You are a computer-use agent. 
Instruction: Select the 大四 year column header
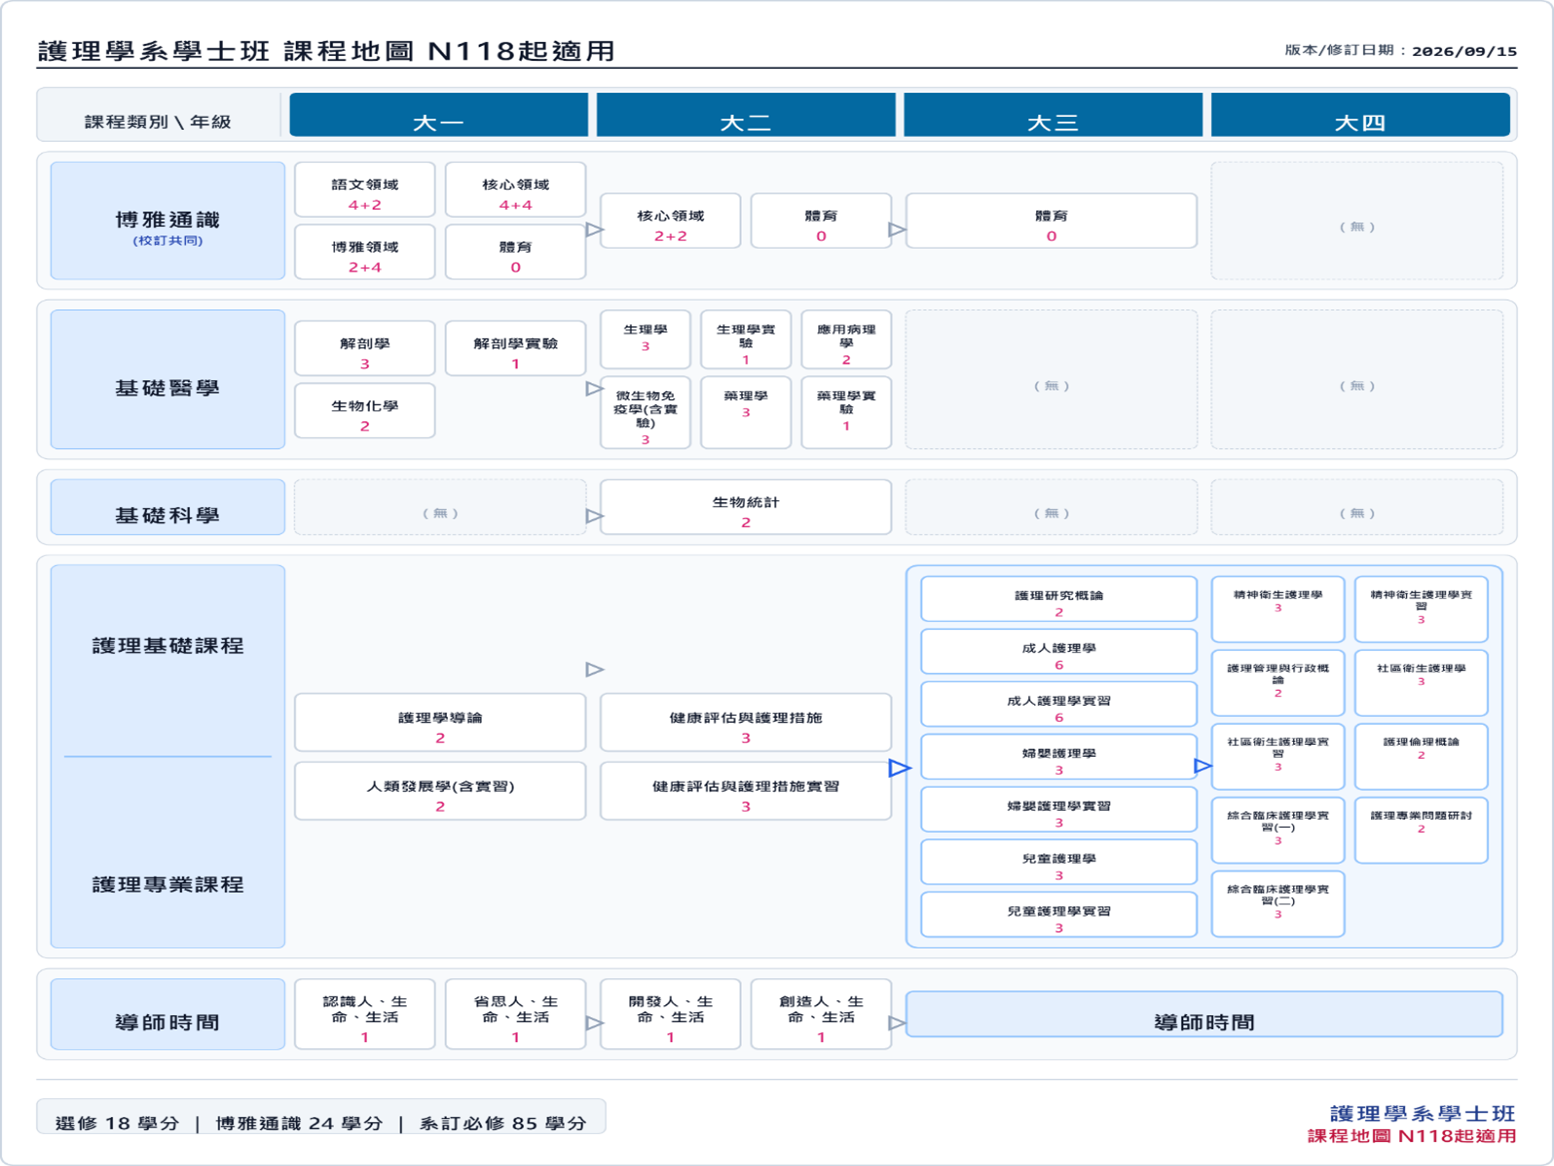(1359, 115)
